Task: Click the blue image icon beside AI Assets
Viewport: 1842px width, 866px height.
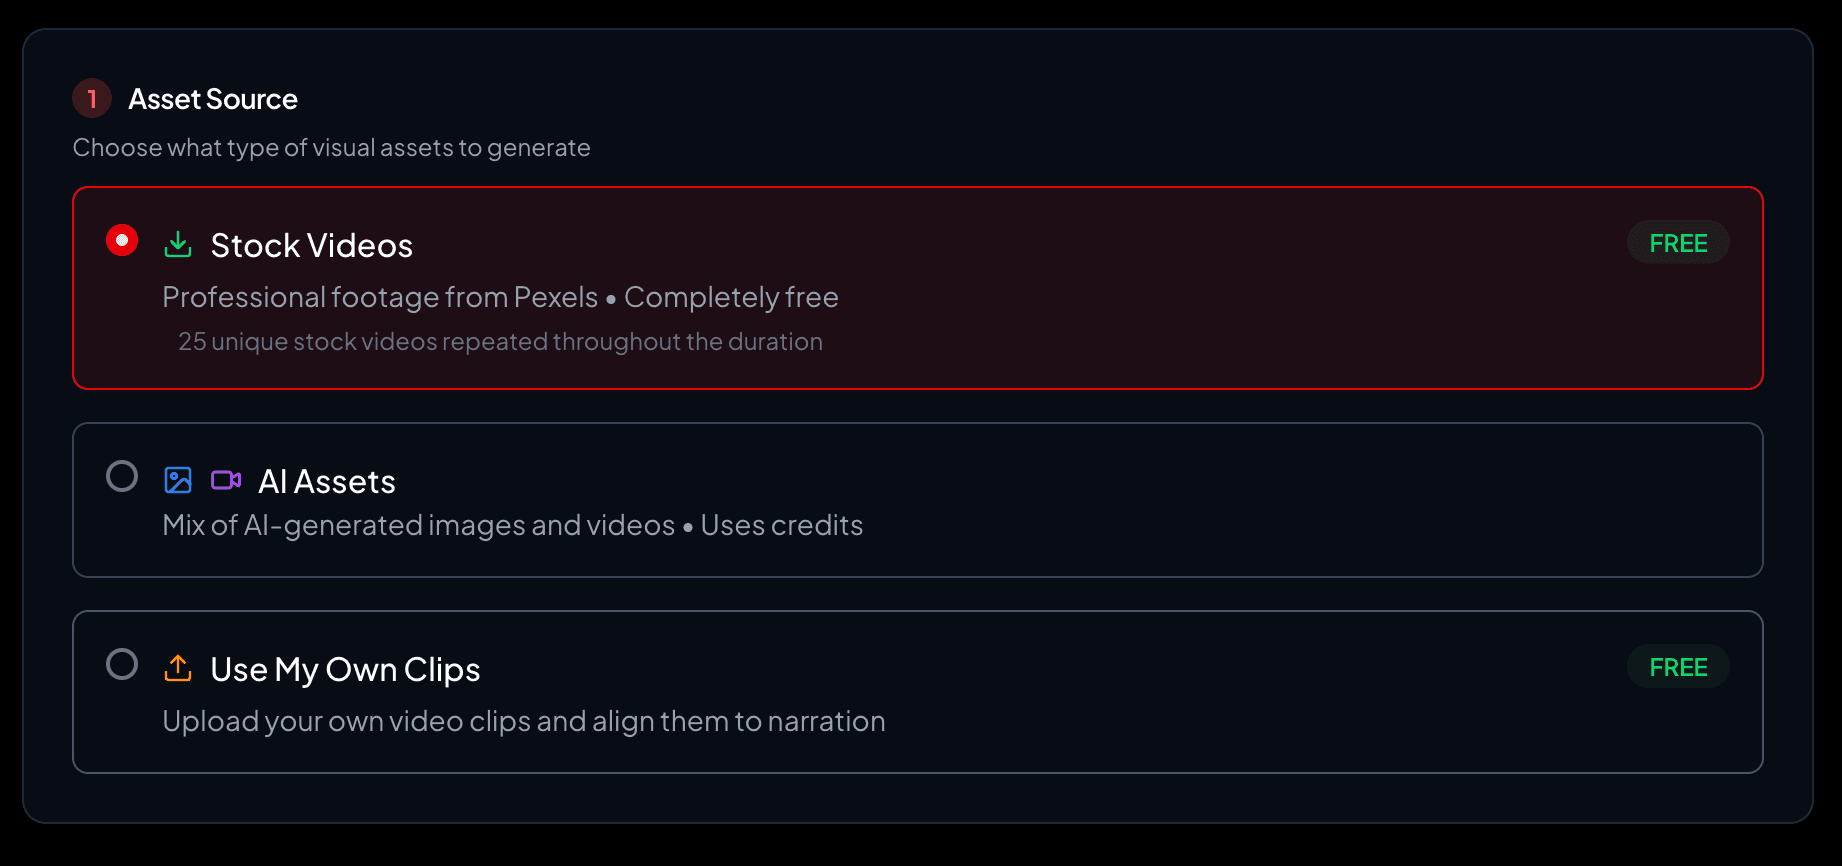Action: 178,480
